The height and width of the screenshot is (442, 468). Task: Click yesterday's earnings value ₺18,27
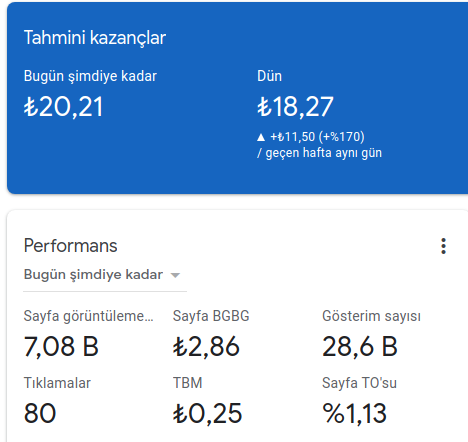[295, 107]
